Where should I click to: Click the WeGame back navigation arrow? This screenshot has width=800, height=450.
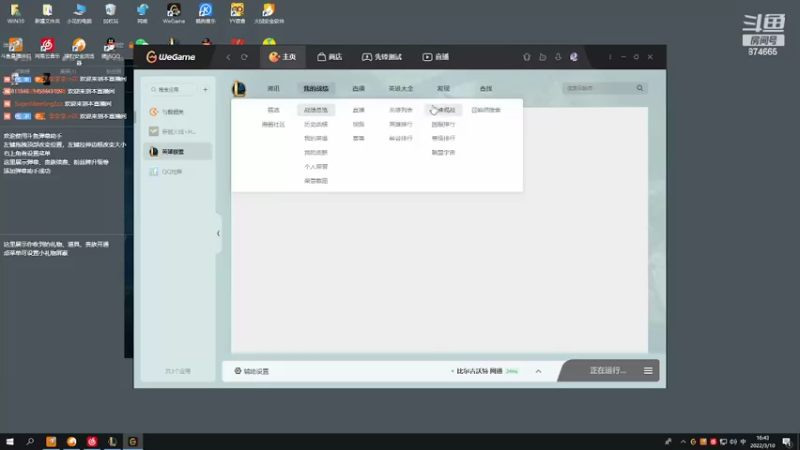(x=228, y=57)
